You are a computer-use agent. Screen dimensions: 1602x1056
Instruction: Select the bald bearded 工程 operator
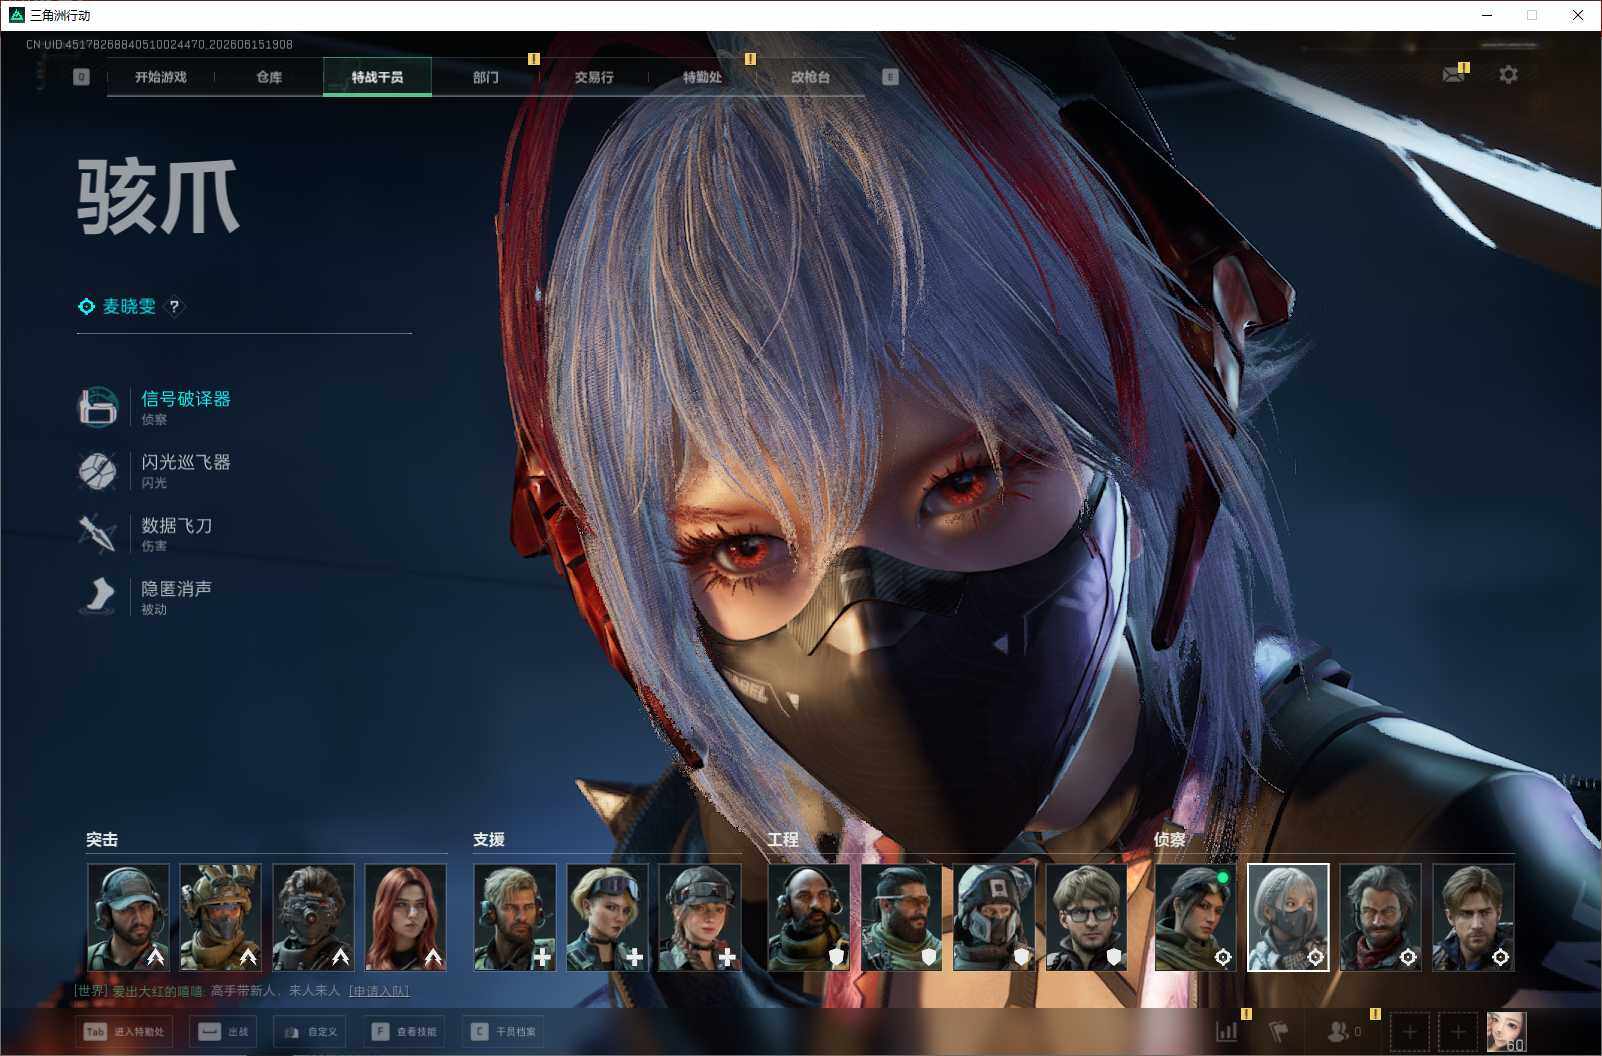[809, 918]
